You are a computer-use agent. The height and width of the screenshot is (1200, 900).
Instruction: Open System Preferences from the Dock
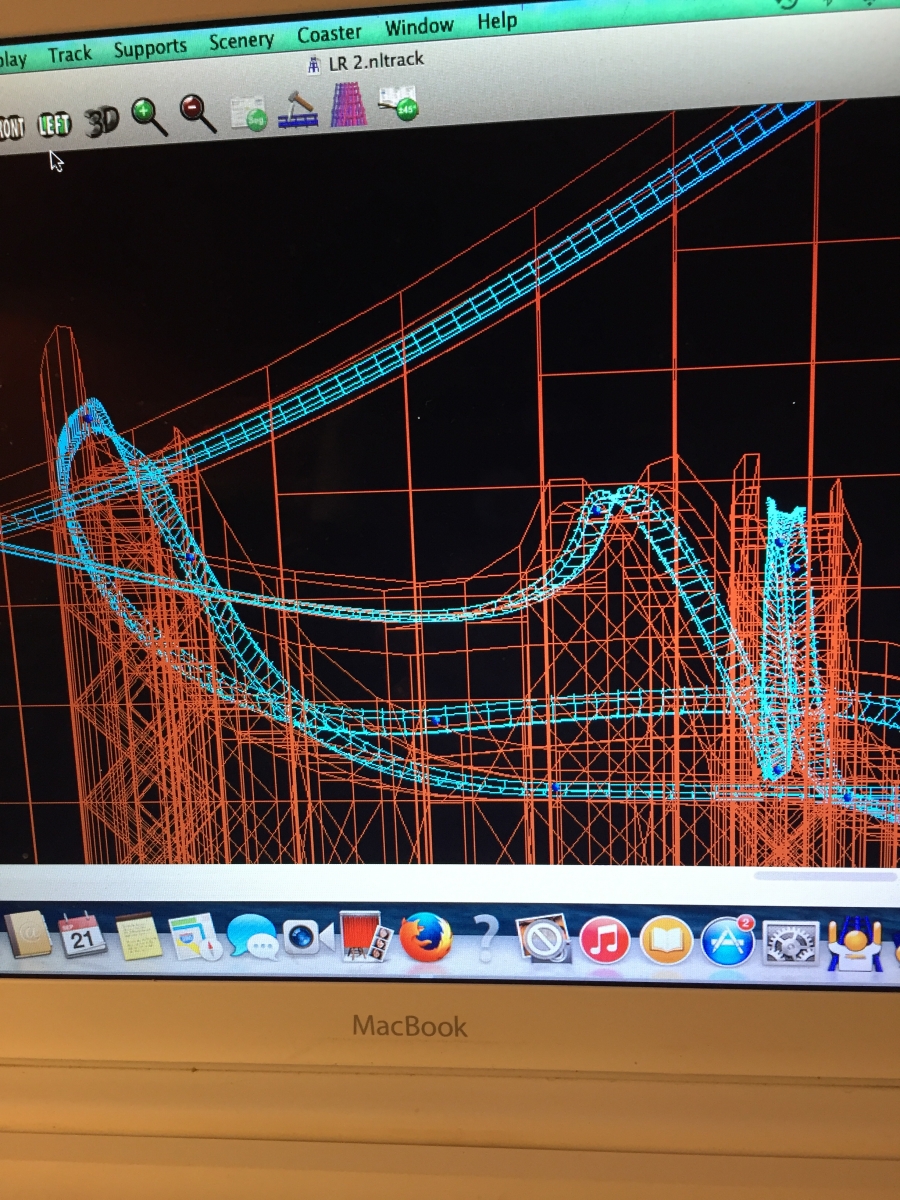791,943
